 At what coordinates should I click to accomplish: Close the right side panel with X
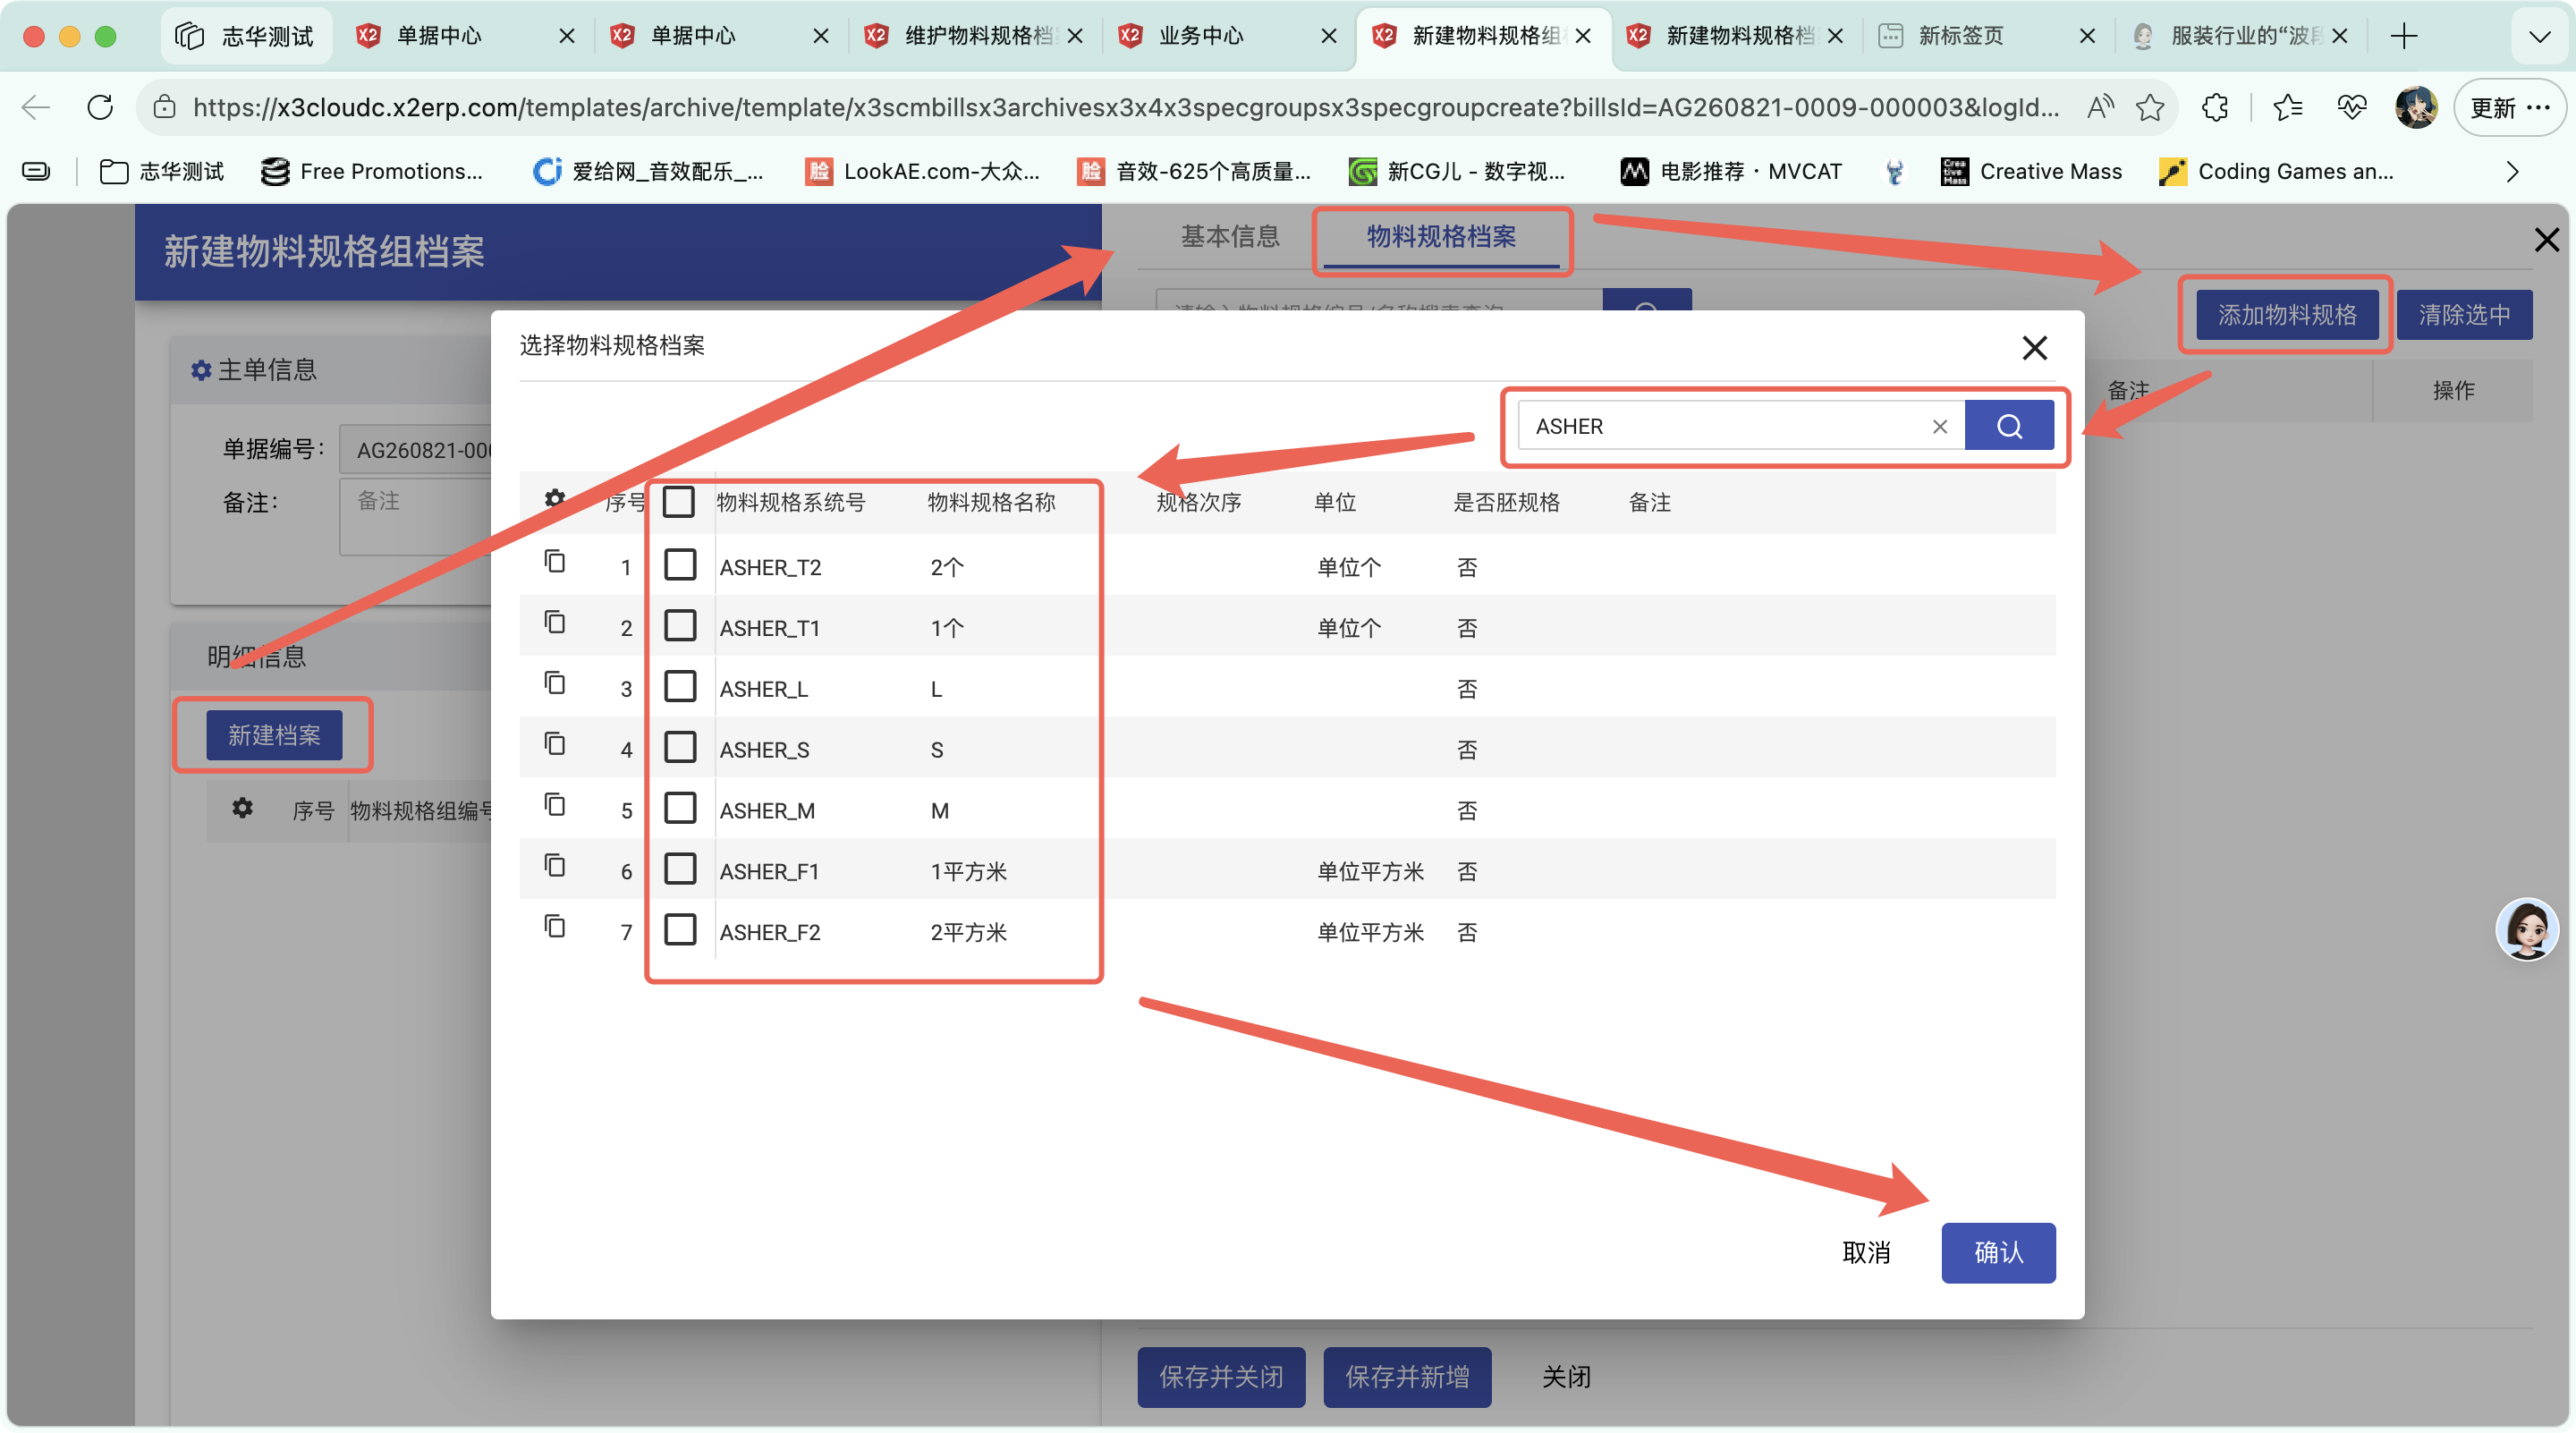[2546, 240]
